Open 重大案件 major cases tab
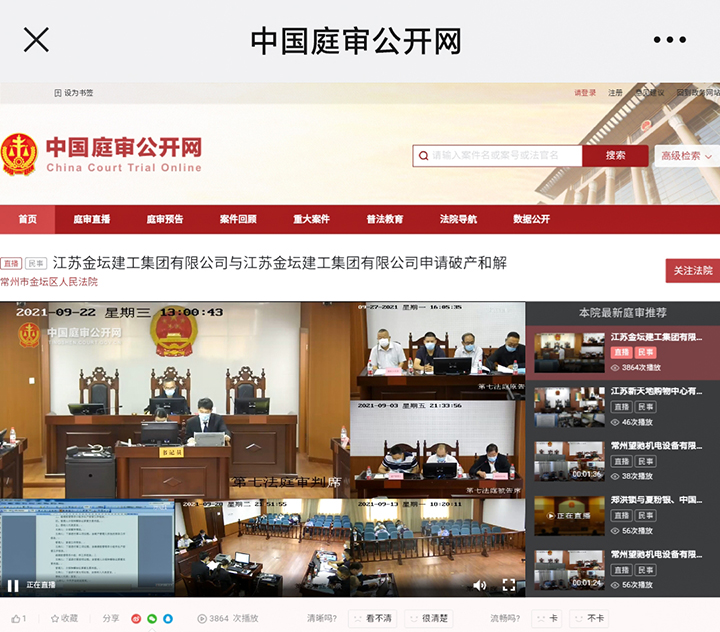720x632 pixels. [x=311, y=219]
